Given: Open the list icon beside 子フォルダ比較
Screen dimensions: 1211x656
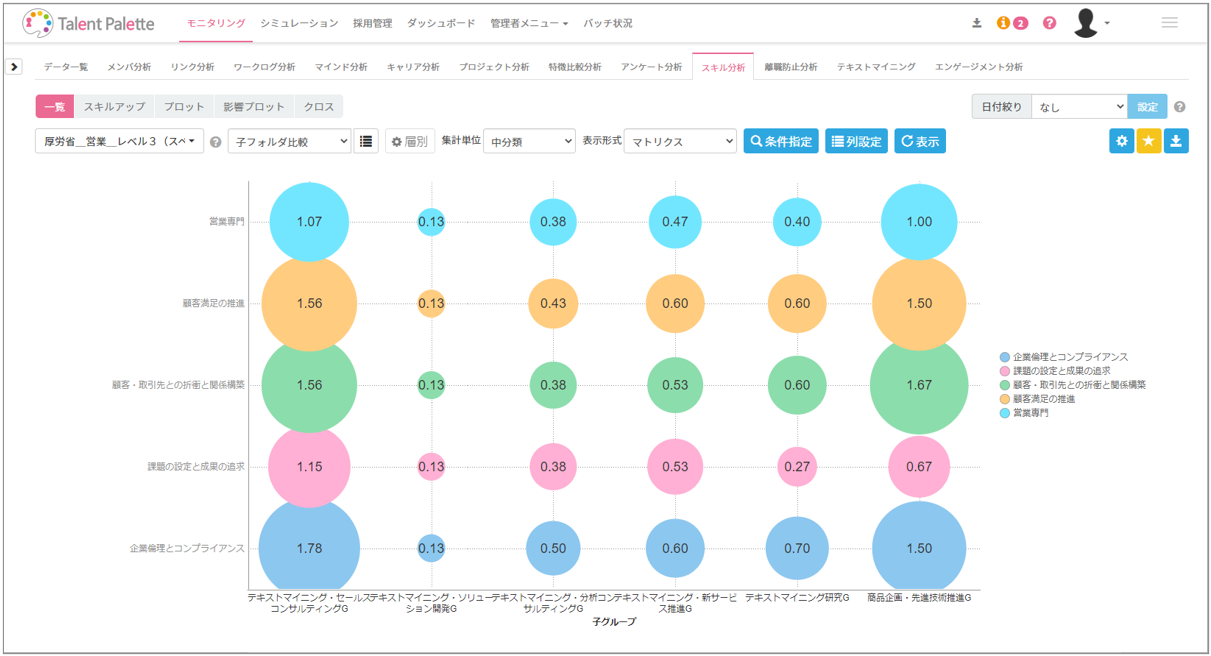Looking at the screenshot, I should tap(366, 141).
